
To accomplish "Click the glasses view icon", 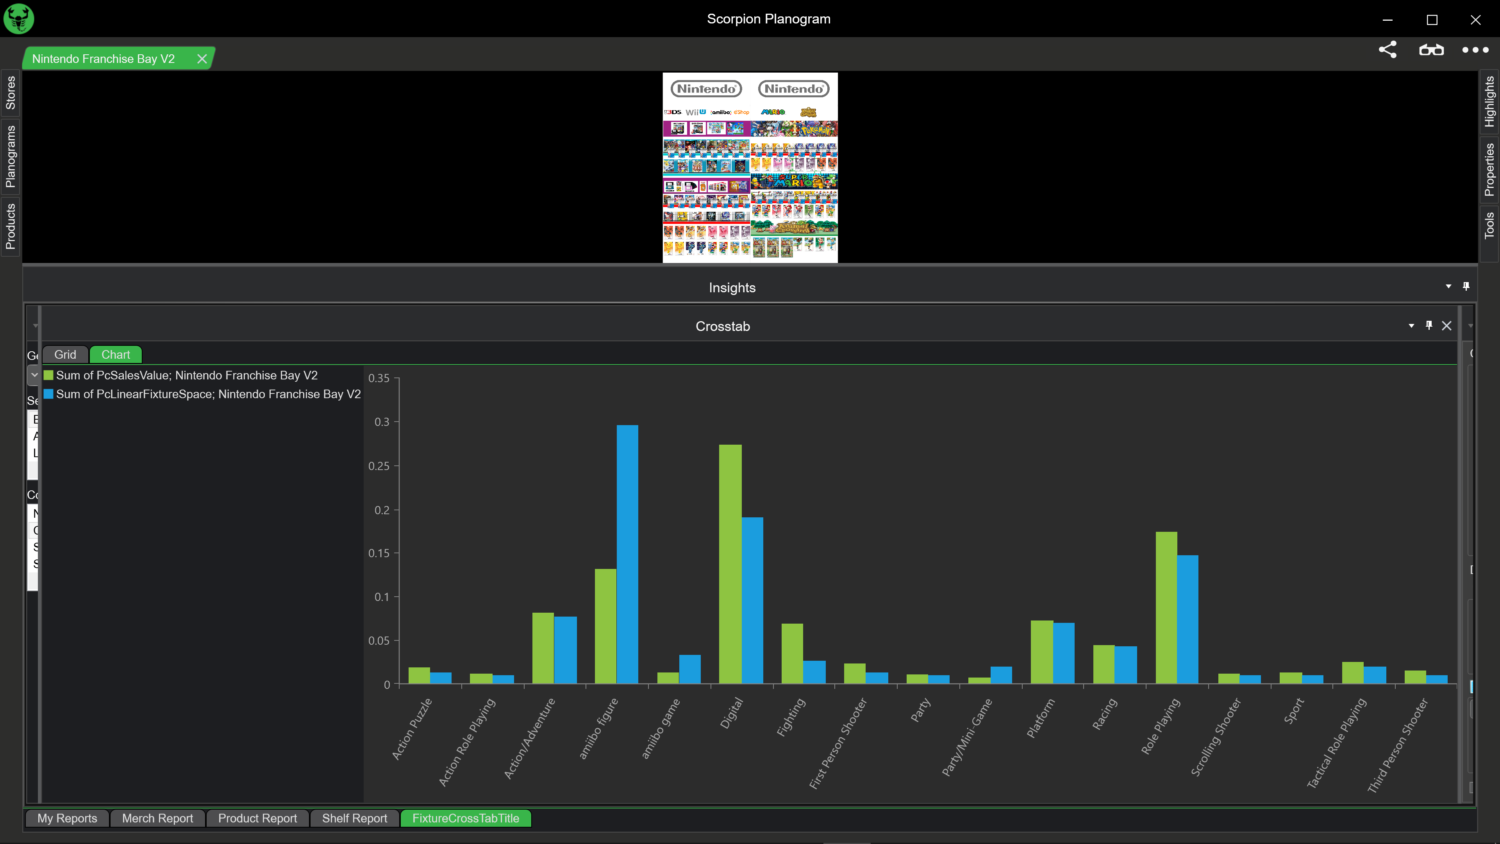I will click(1431, 49).
